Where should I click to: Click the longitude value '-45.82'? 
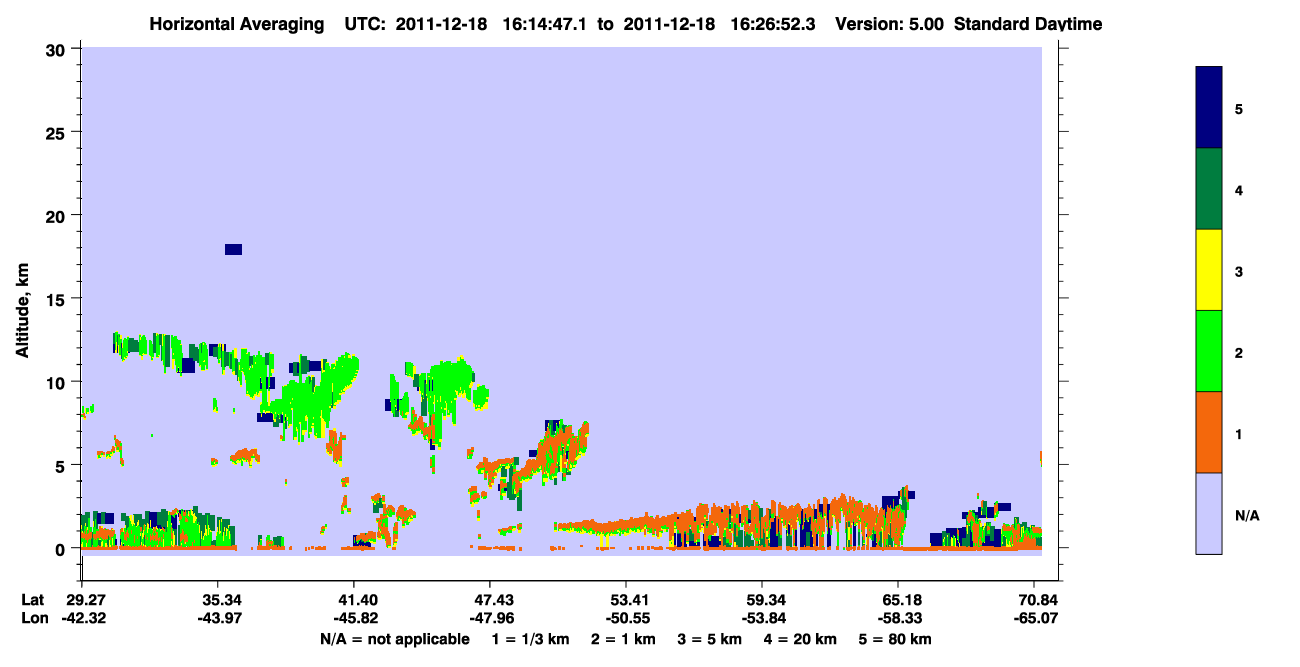pos(354,618)
